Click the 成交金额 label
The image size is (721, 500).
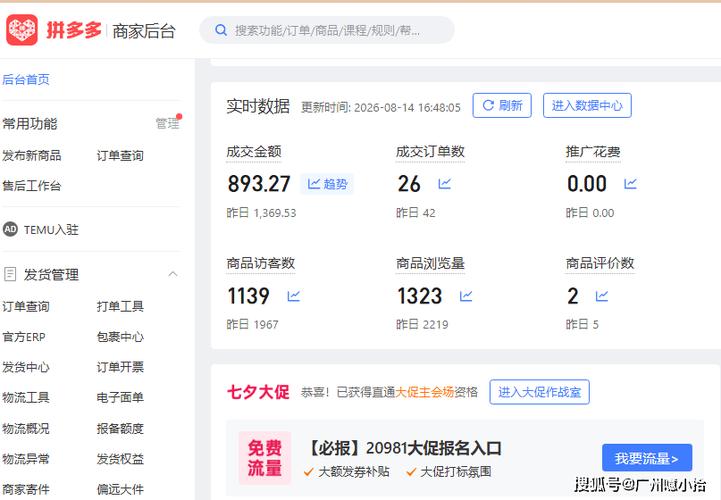[254, 152]
